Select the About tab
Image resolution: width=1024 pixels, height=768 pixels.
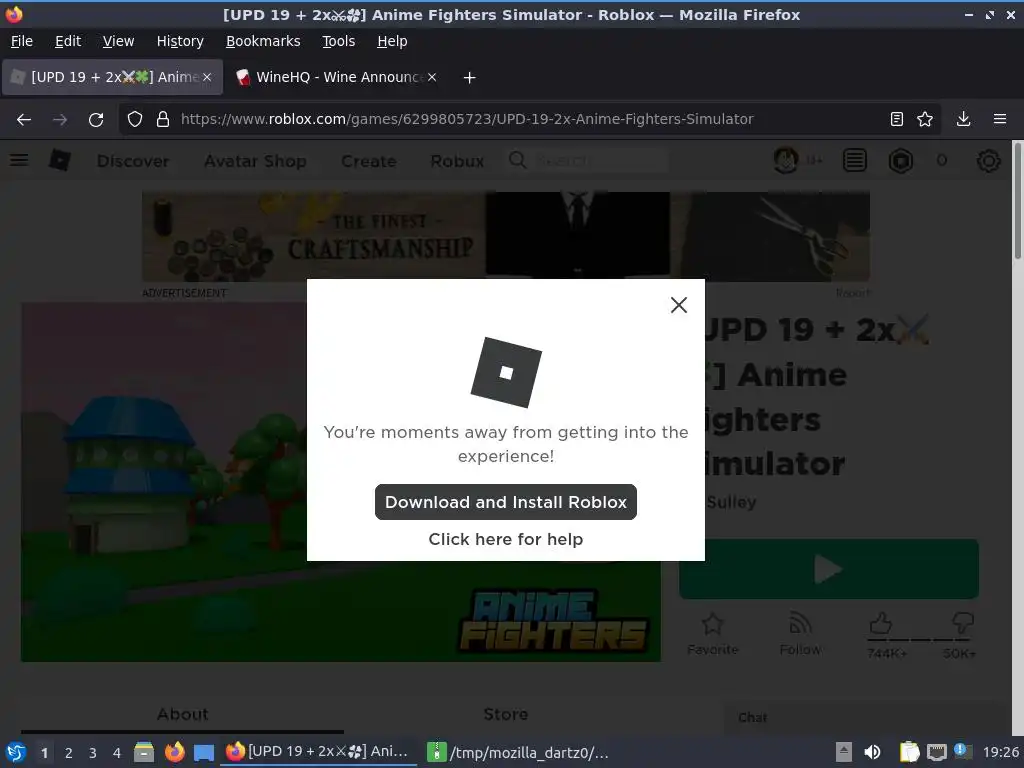(182, 714)
